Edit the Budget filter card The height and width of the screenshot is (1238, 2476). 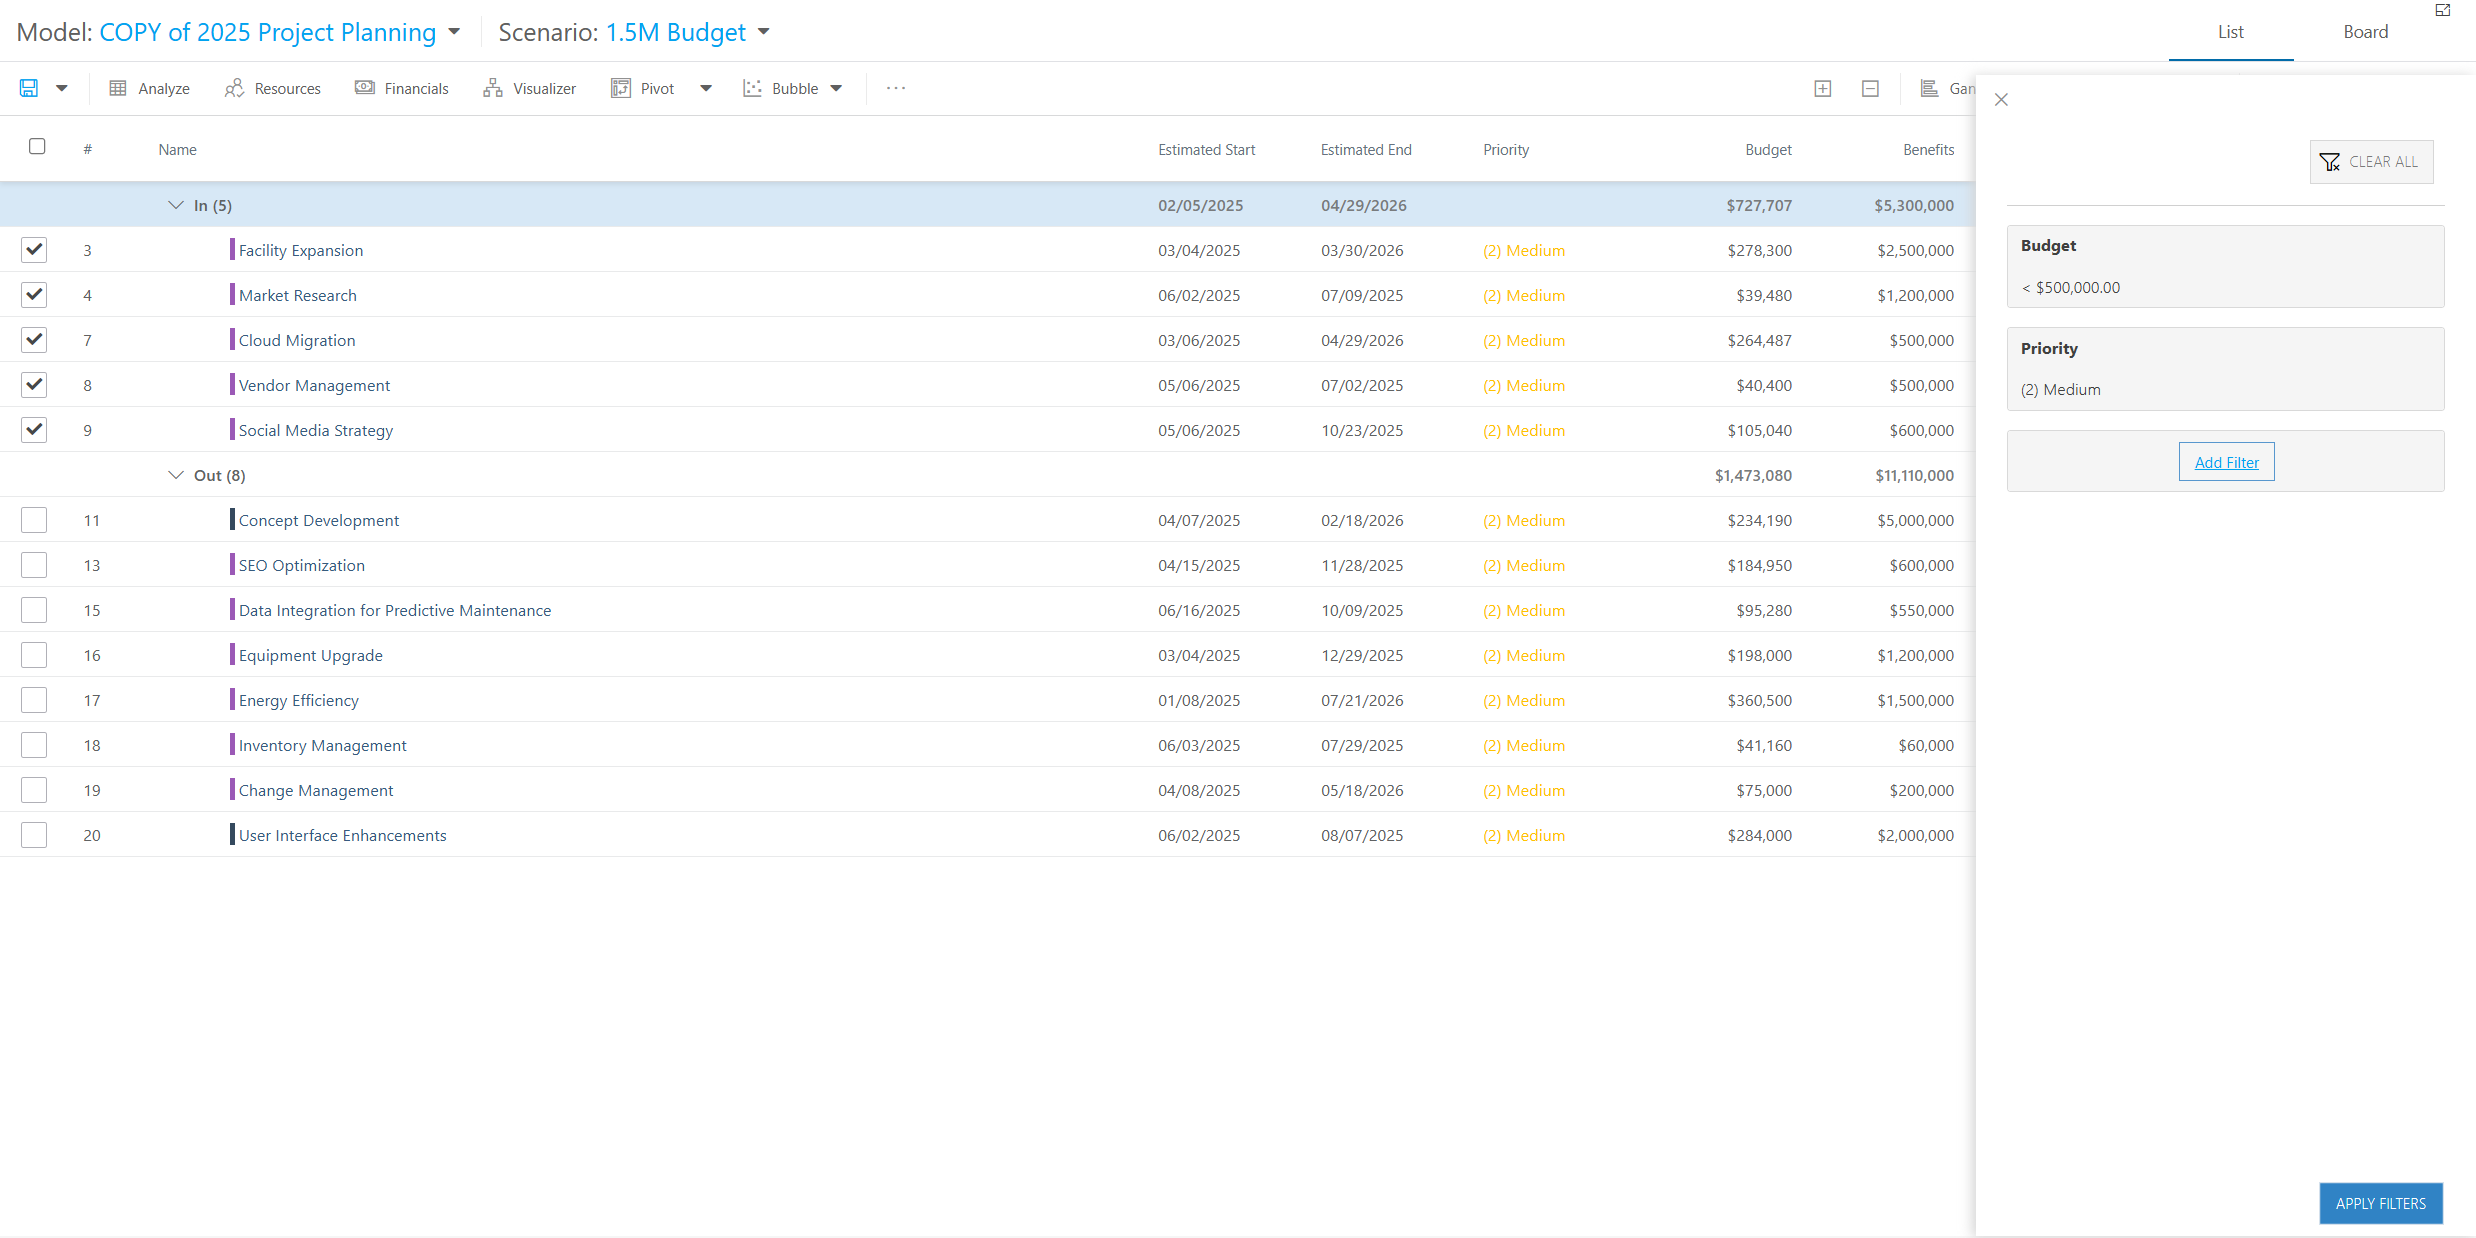coord(2225,266)
